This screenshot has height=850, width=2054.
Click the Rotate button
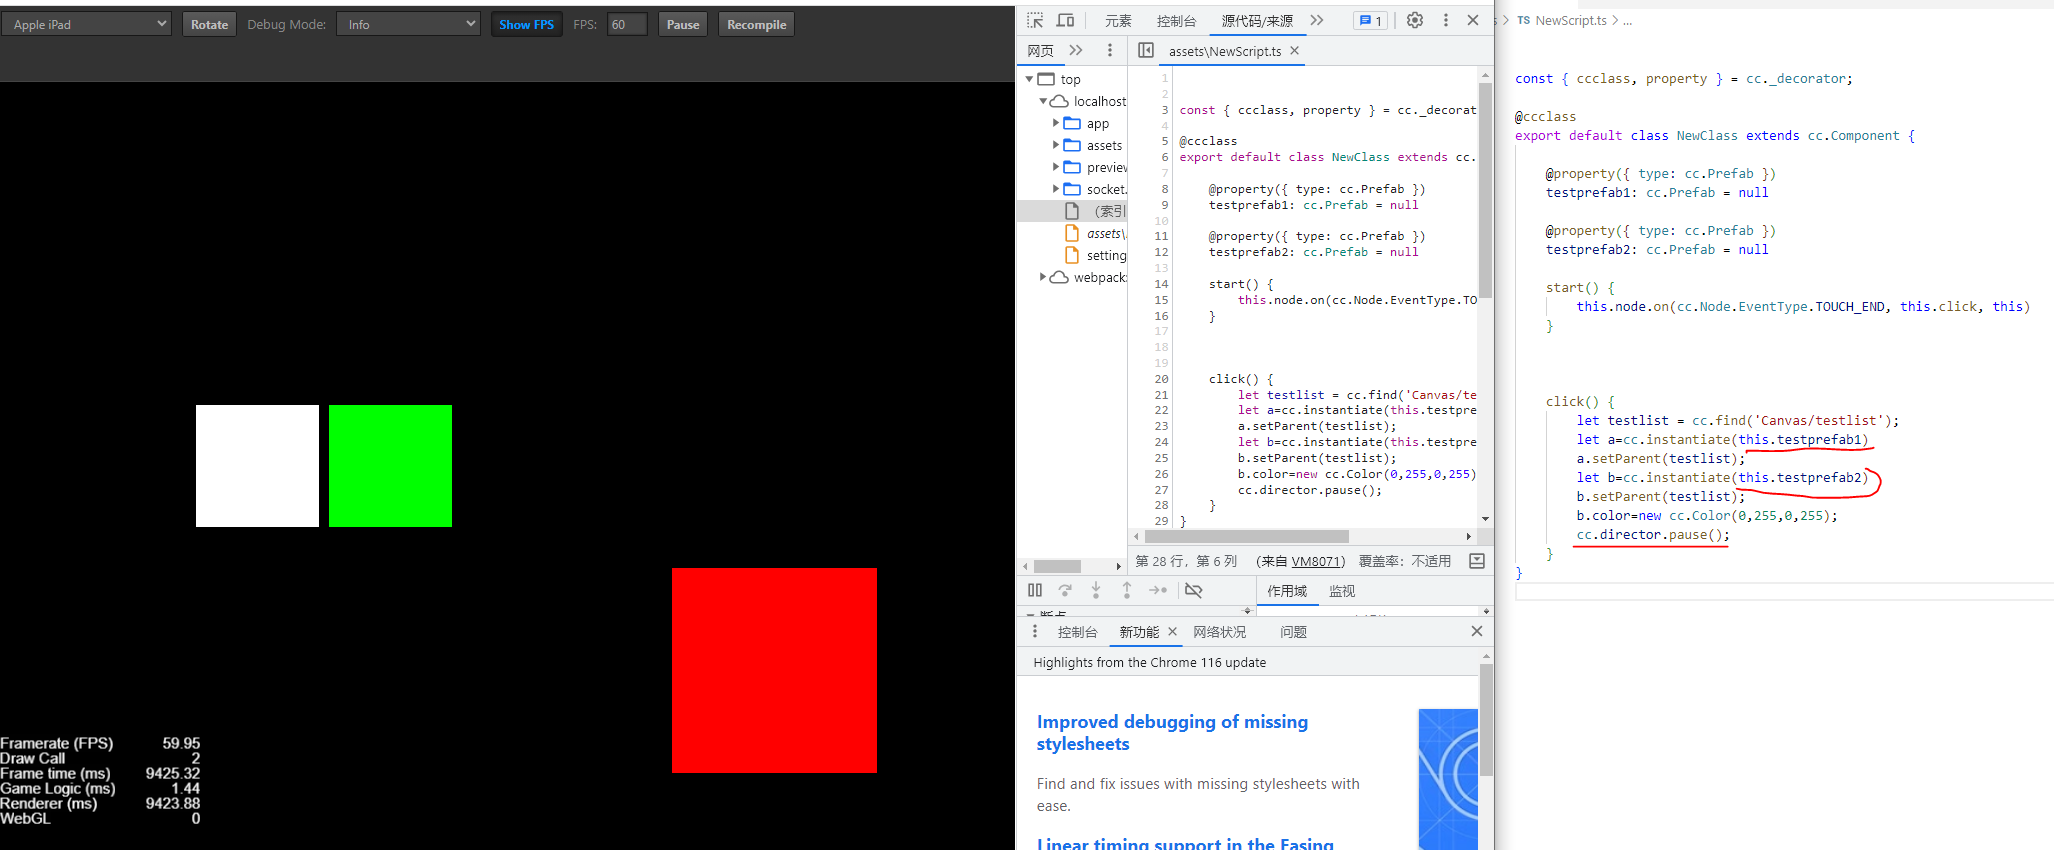[209, 24]
